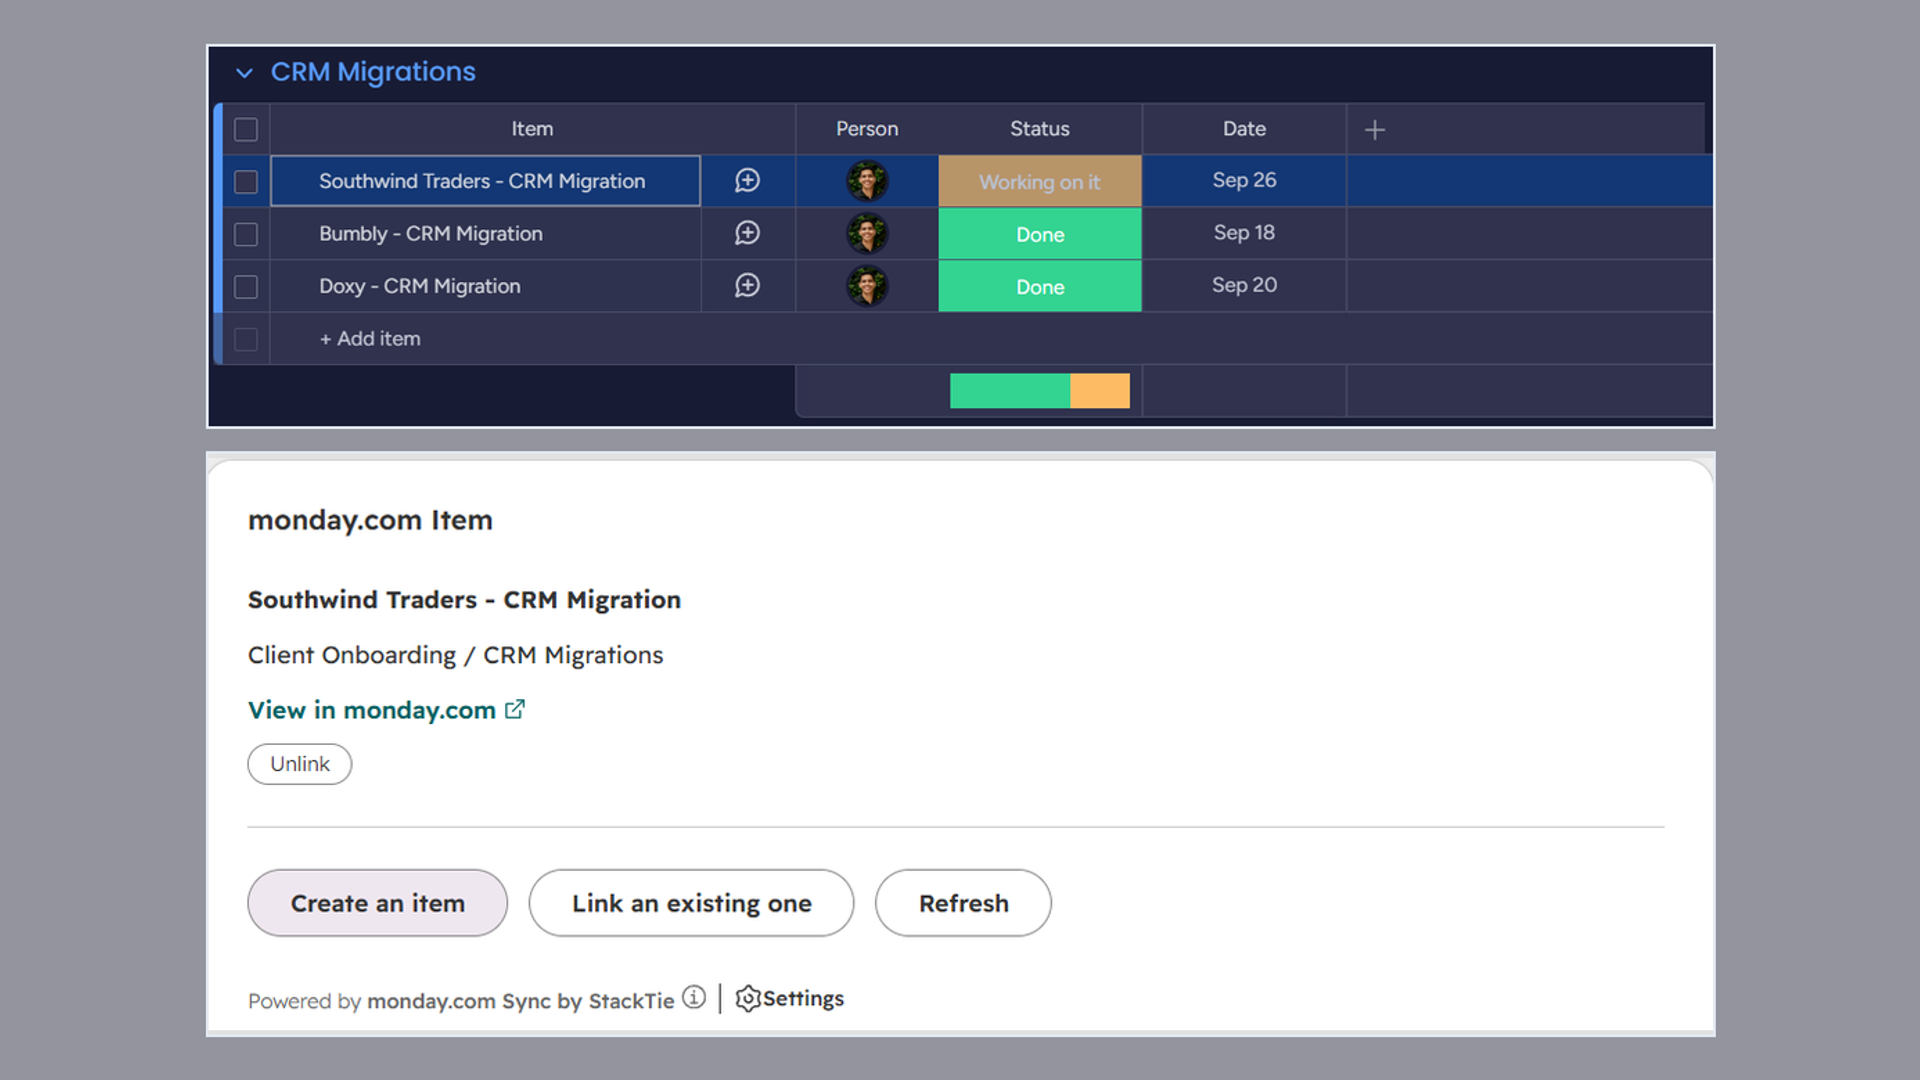Change the Working on it status

(x=1040, y=181)
